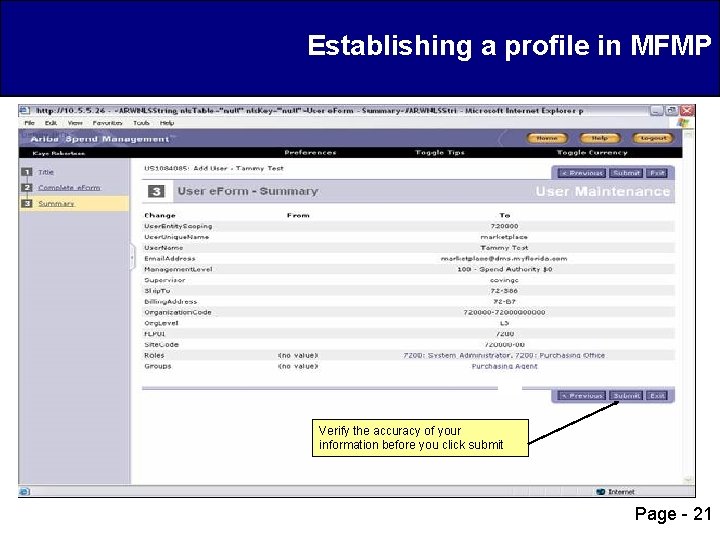The height and width of the screenshot is (540, 720).
Task: Click the 720000-72000000000 value
Action: (504, 312)
